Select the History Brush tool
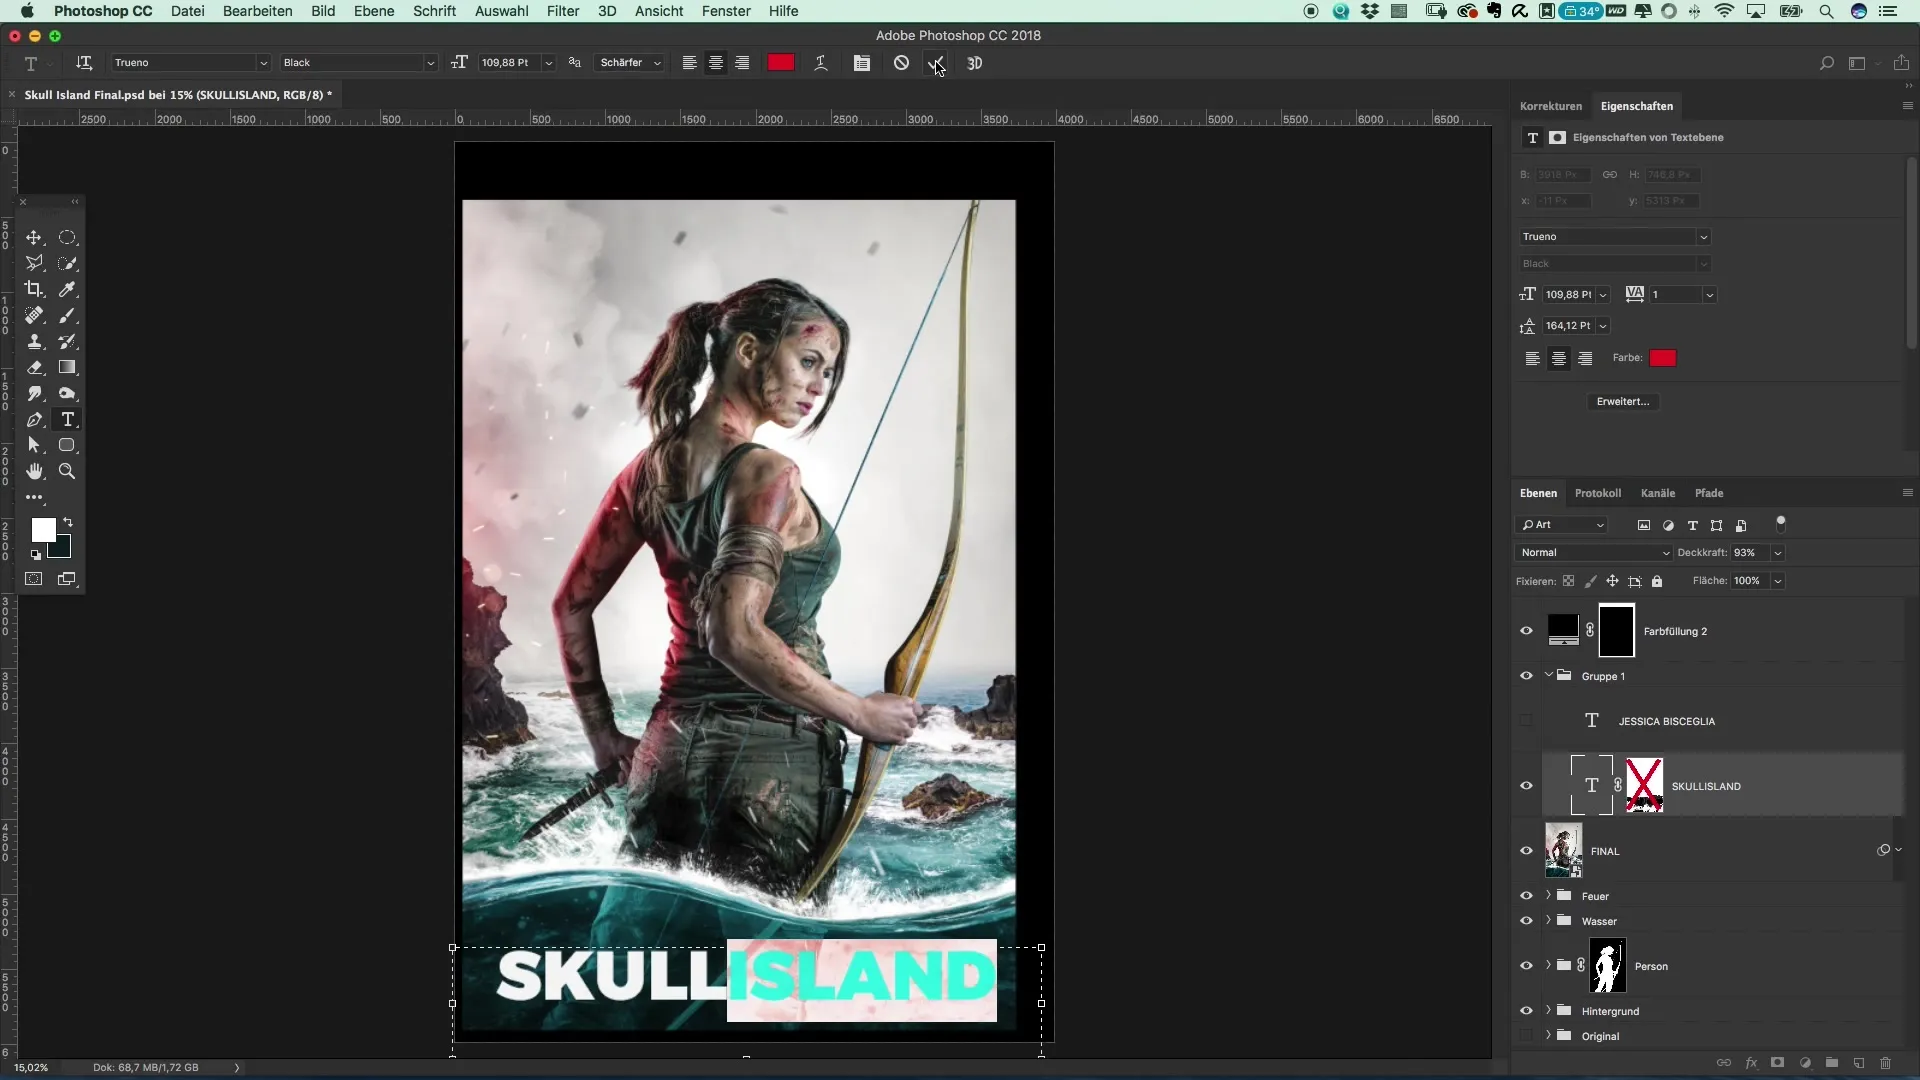Image resolution: width=1920 pixels, height=1080 pixels. 67,341
